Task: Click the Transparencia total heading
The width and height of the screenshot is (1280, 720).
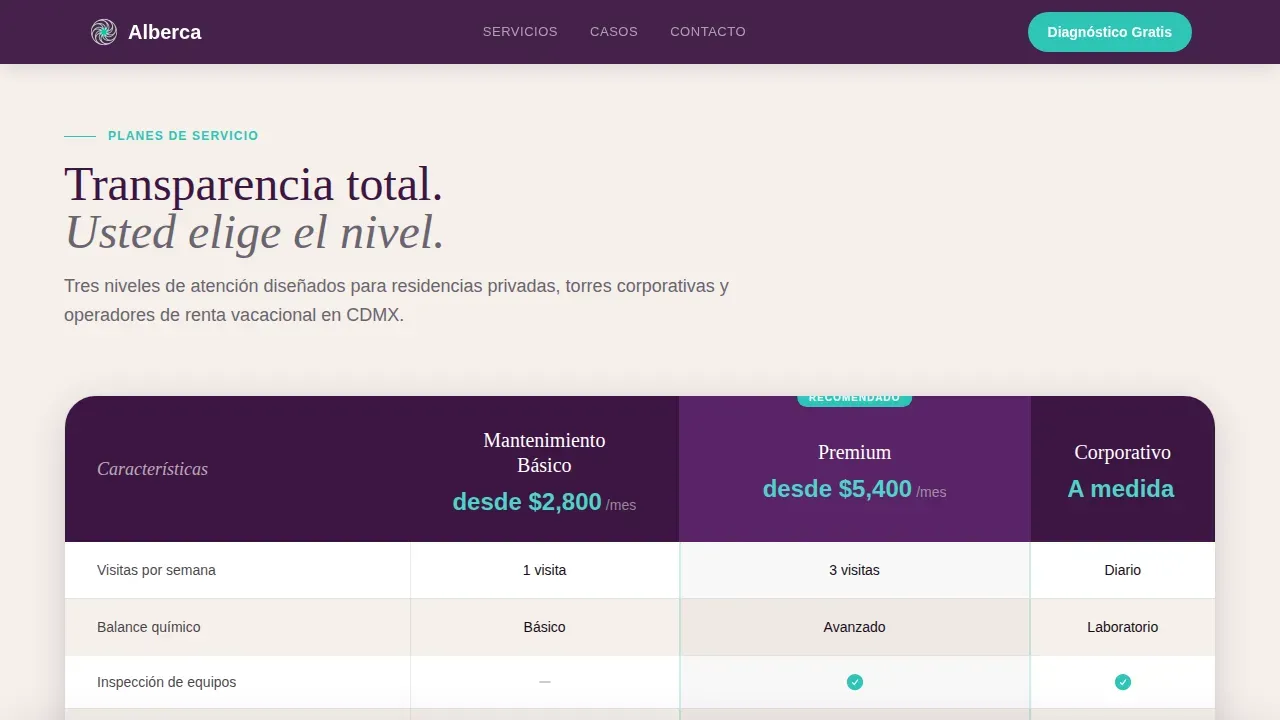Action: tap(254, 185)
